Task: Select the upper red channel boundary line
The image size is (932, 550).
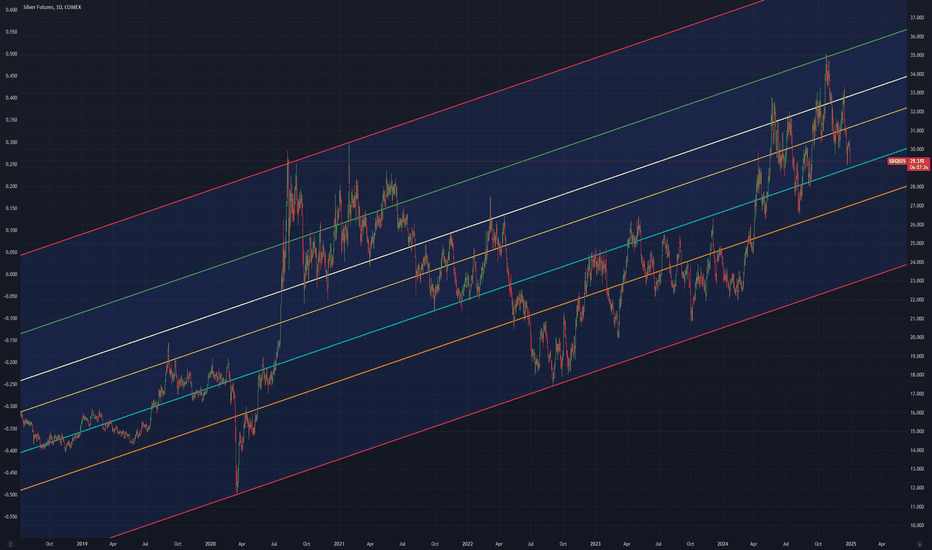Action: point(392,127)
